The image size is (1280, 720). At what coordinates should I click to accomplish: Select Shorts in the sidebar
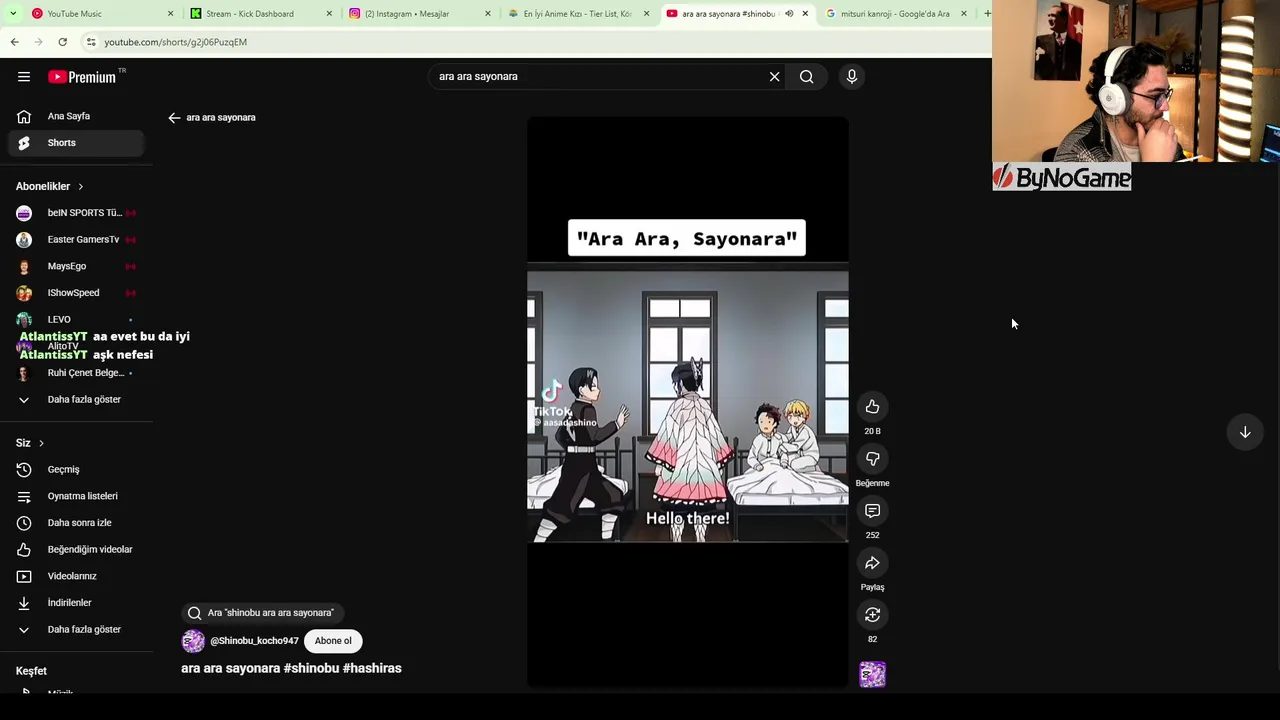78,143
